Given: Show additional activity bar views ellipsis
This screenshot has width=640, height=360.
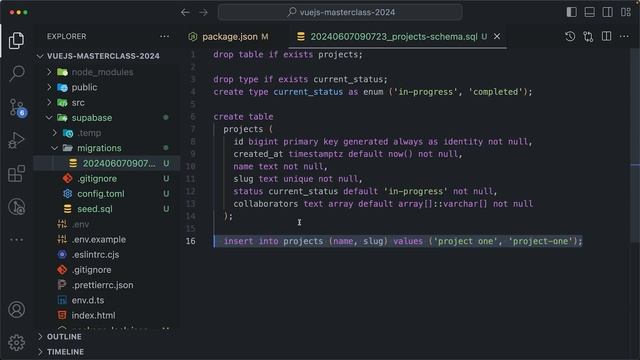Looking at the screenshot, I should (16, 240).
